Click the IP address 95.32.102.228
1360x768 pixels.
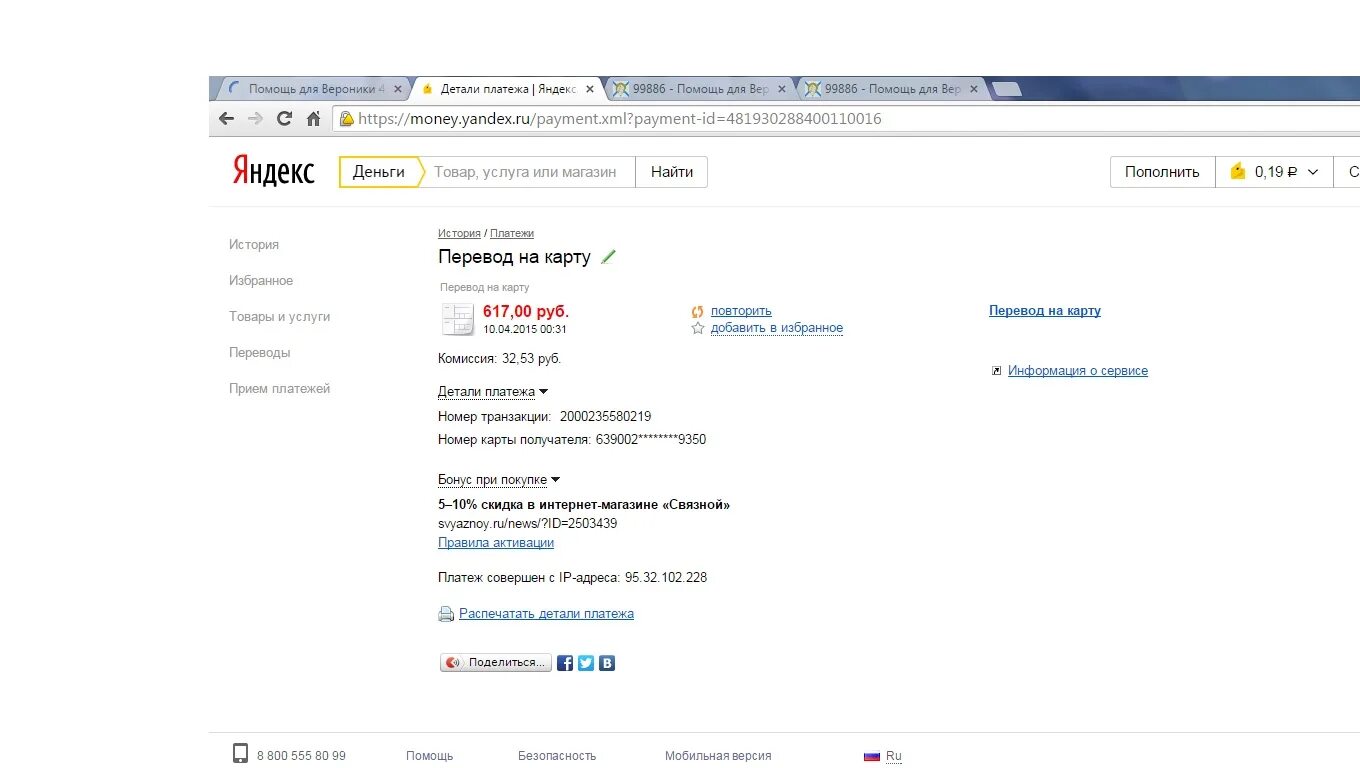pos(666,578)
